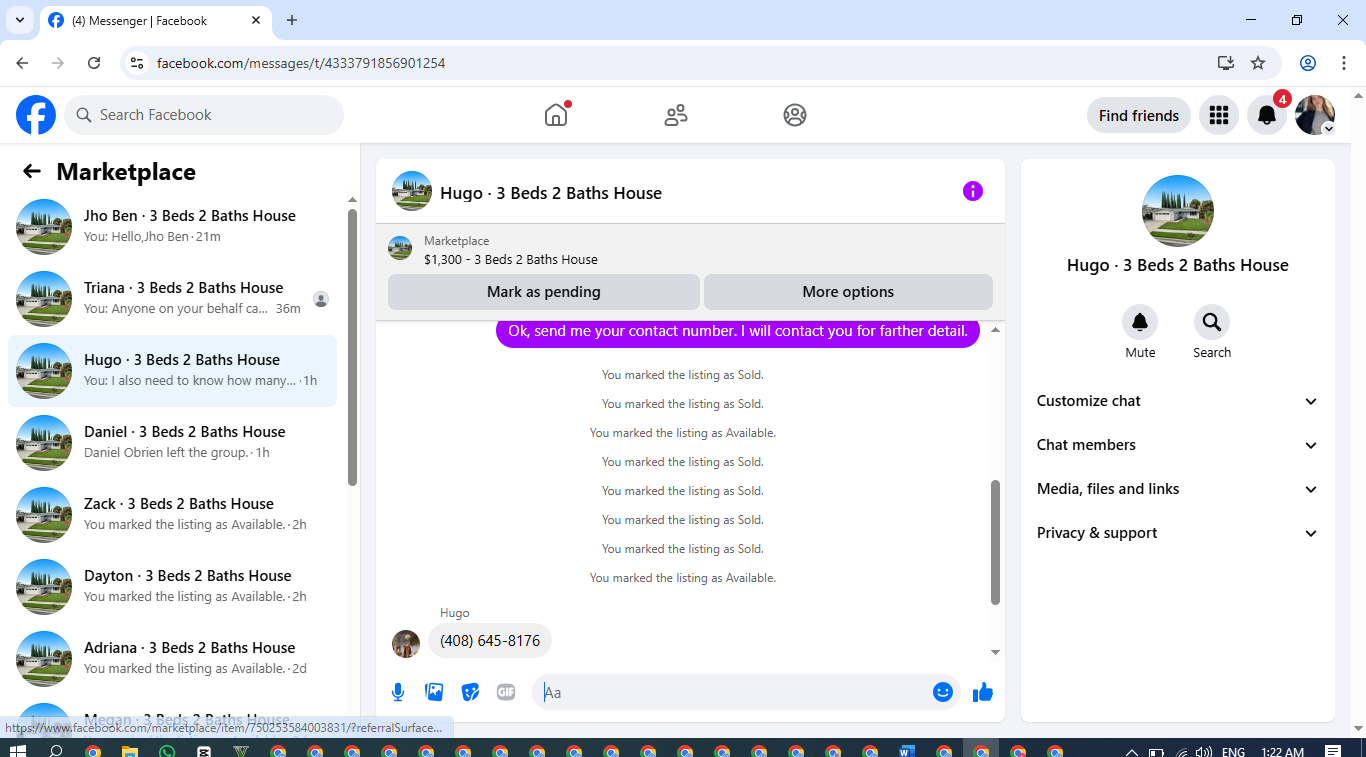Screen dimensions: 1366x757
Task: Open the Daniel conversation
Action: [x=172, y=443]
